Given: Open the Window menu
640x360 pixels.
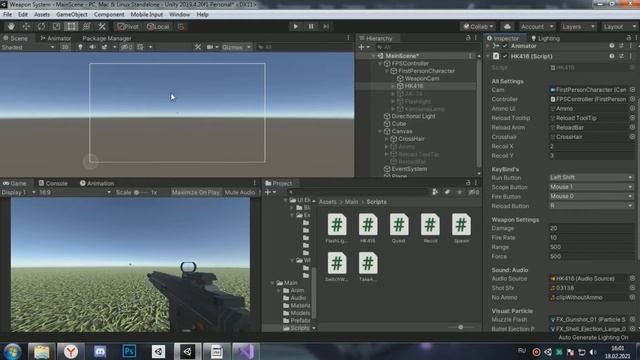Looking at the screenshot, I should click(180, 14).
